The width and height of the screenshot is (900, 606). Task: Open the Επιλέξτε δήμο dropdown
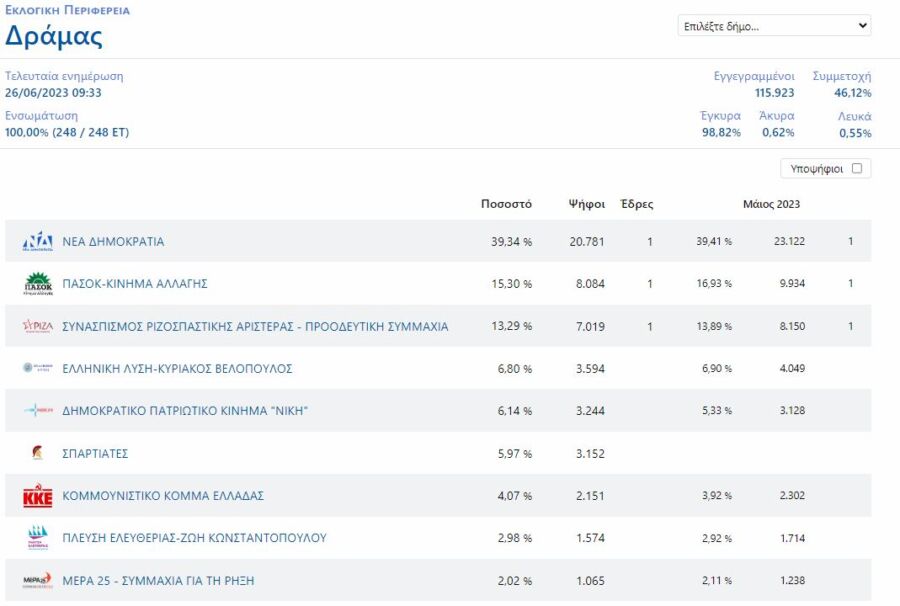[x=774, y=26]
